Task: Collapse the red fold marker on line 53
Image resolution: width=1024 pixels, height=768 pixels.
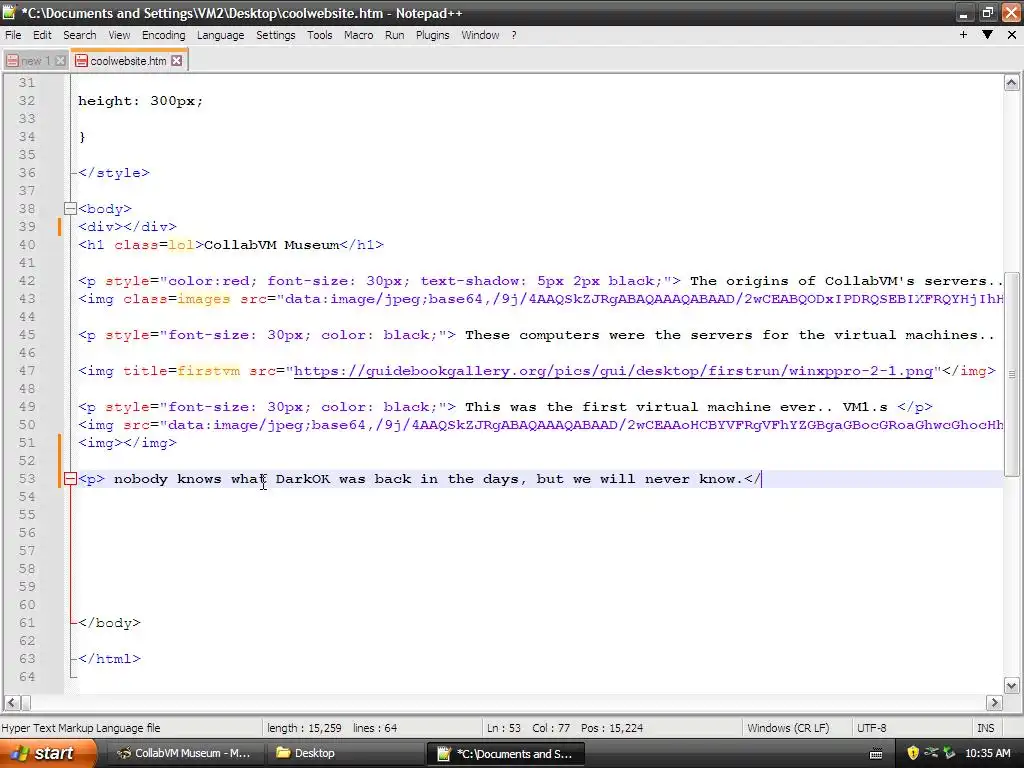Action: point(71,479)
